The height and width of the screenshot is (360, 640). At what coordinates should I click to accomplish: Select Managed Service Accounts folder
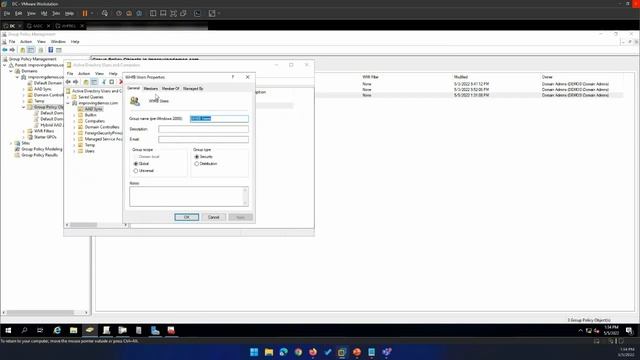pyautogui.click(x=103, y=139)
